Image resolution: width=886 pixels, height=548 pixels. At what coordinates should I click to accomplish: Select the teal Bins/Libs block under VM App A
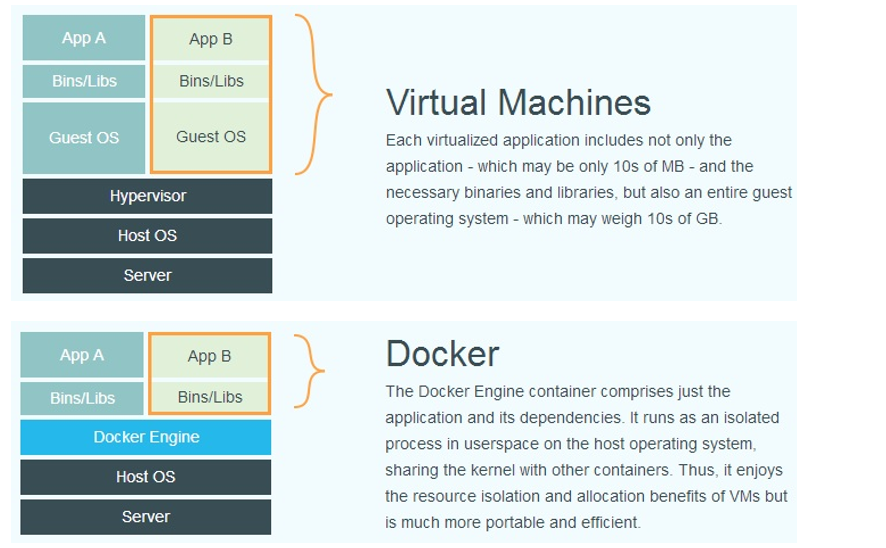click(84, 81)
